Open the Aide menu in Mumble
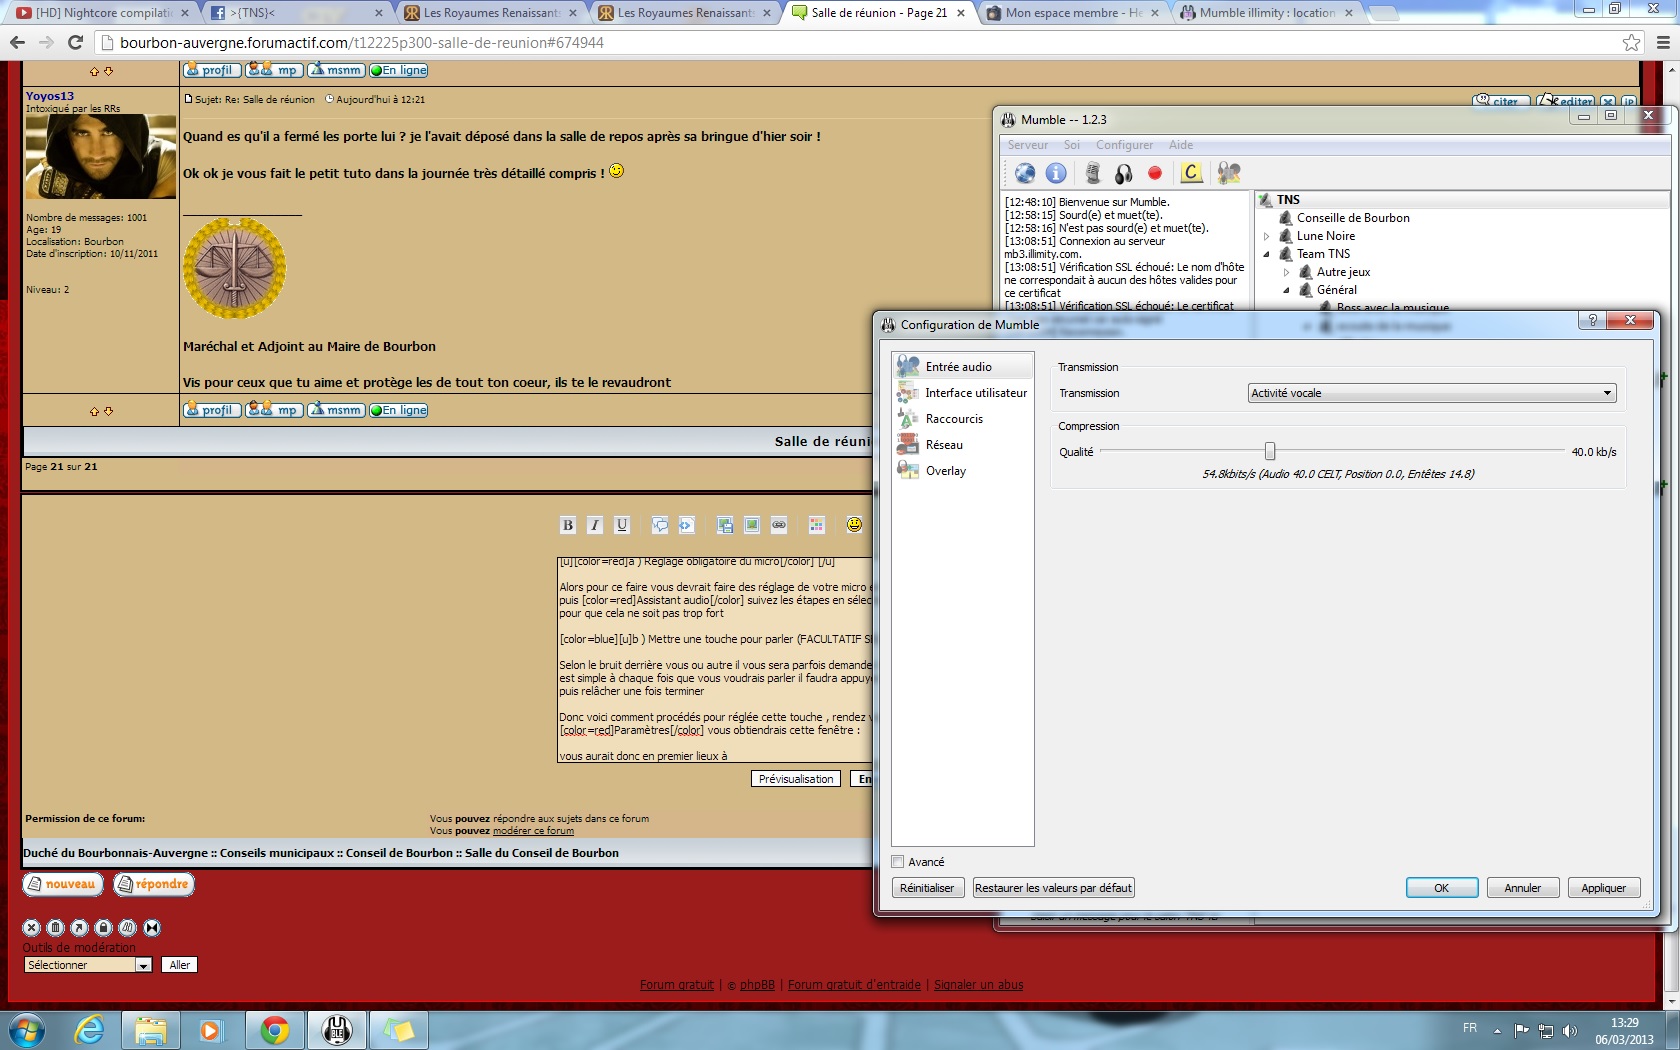 coord(1181,145)
